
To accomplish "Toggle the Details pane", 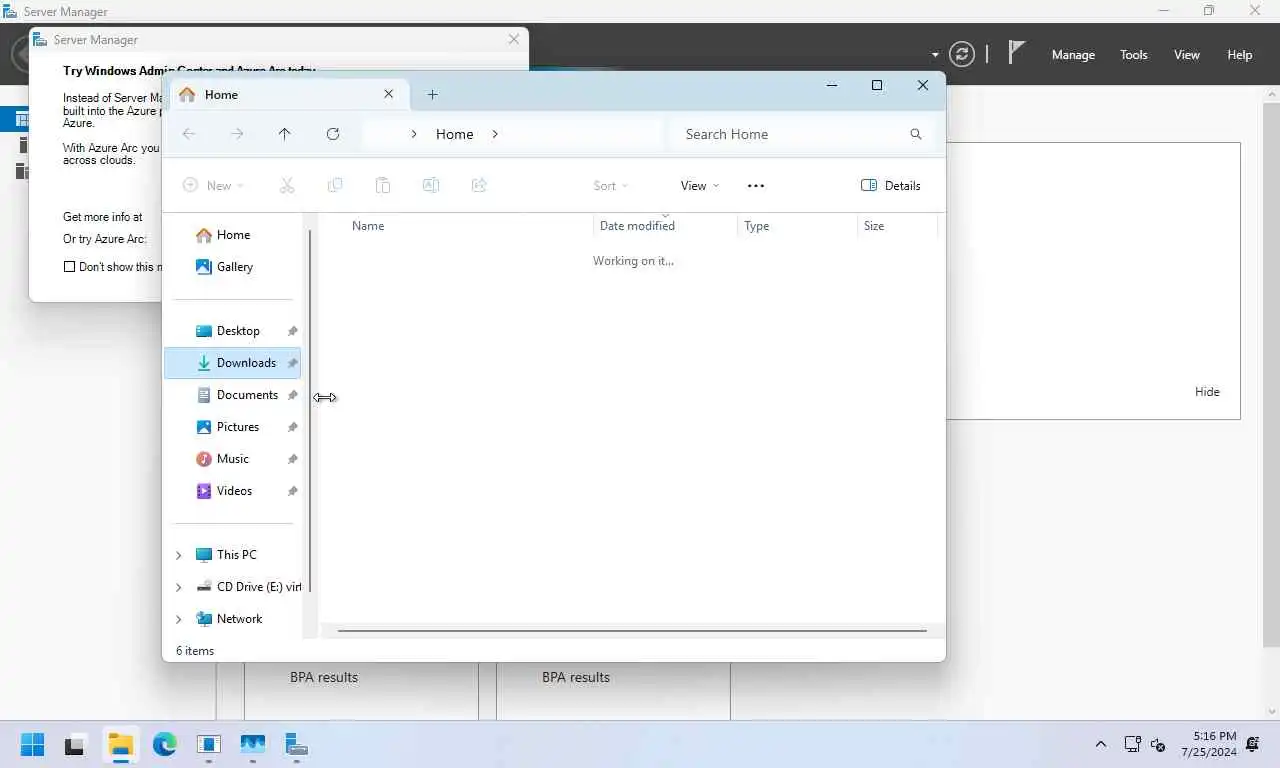I will 891,185.
